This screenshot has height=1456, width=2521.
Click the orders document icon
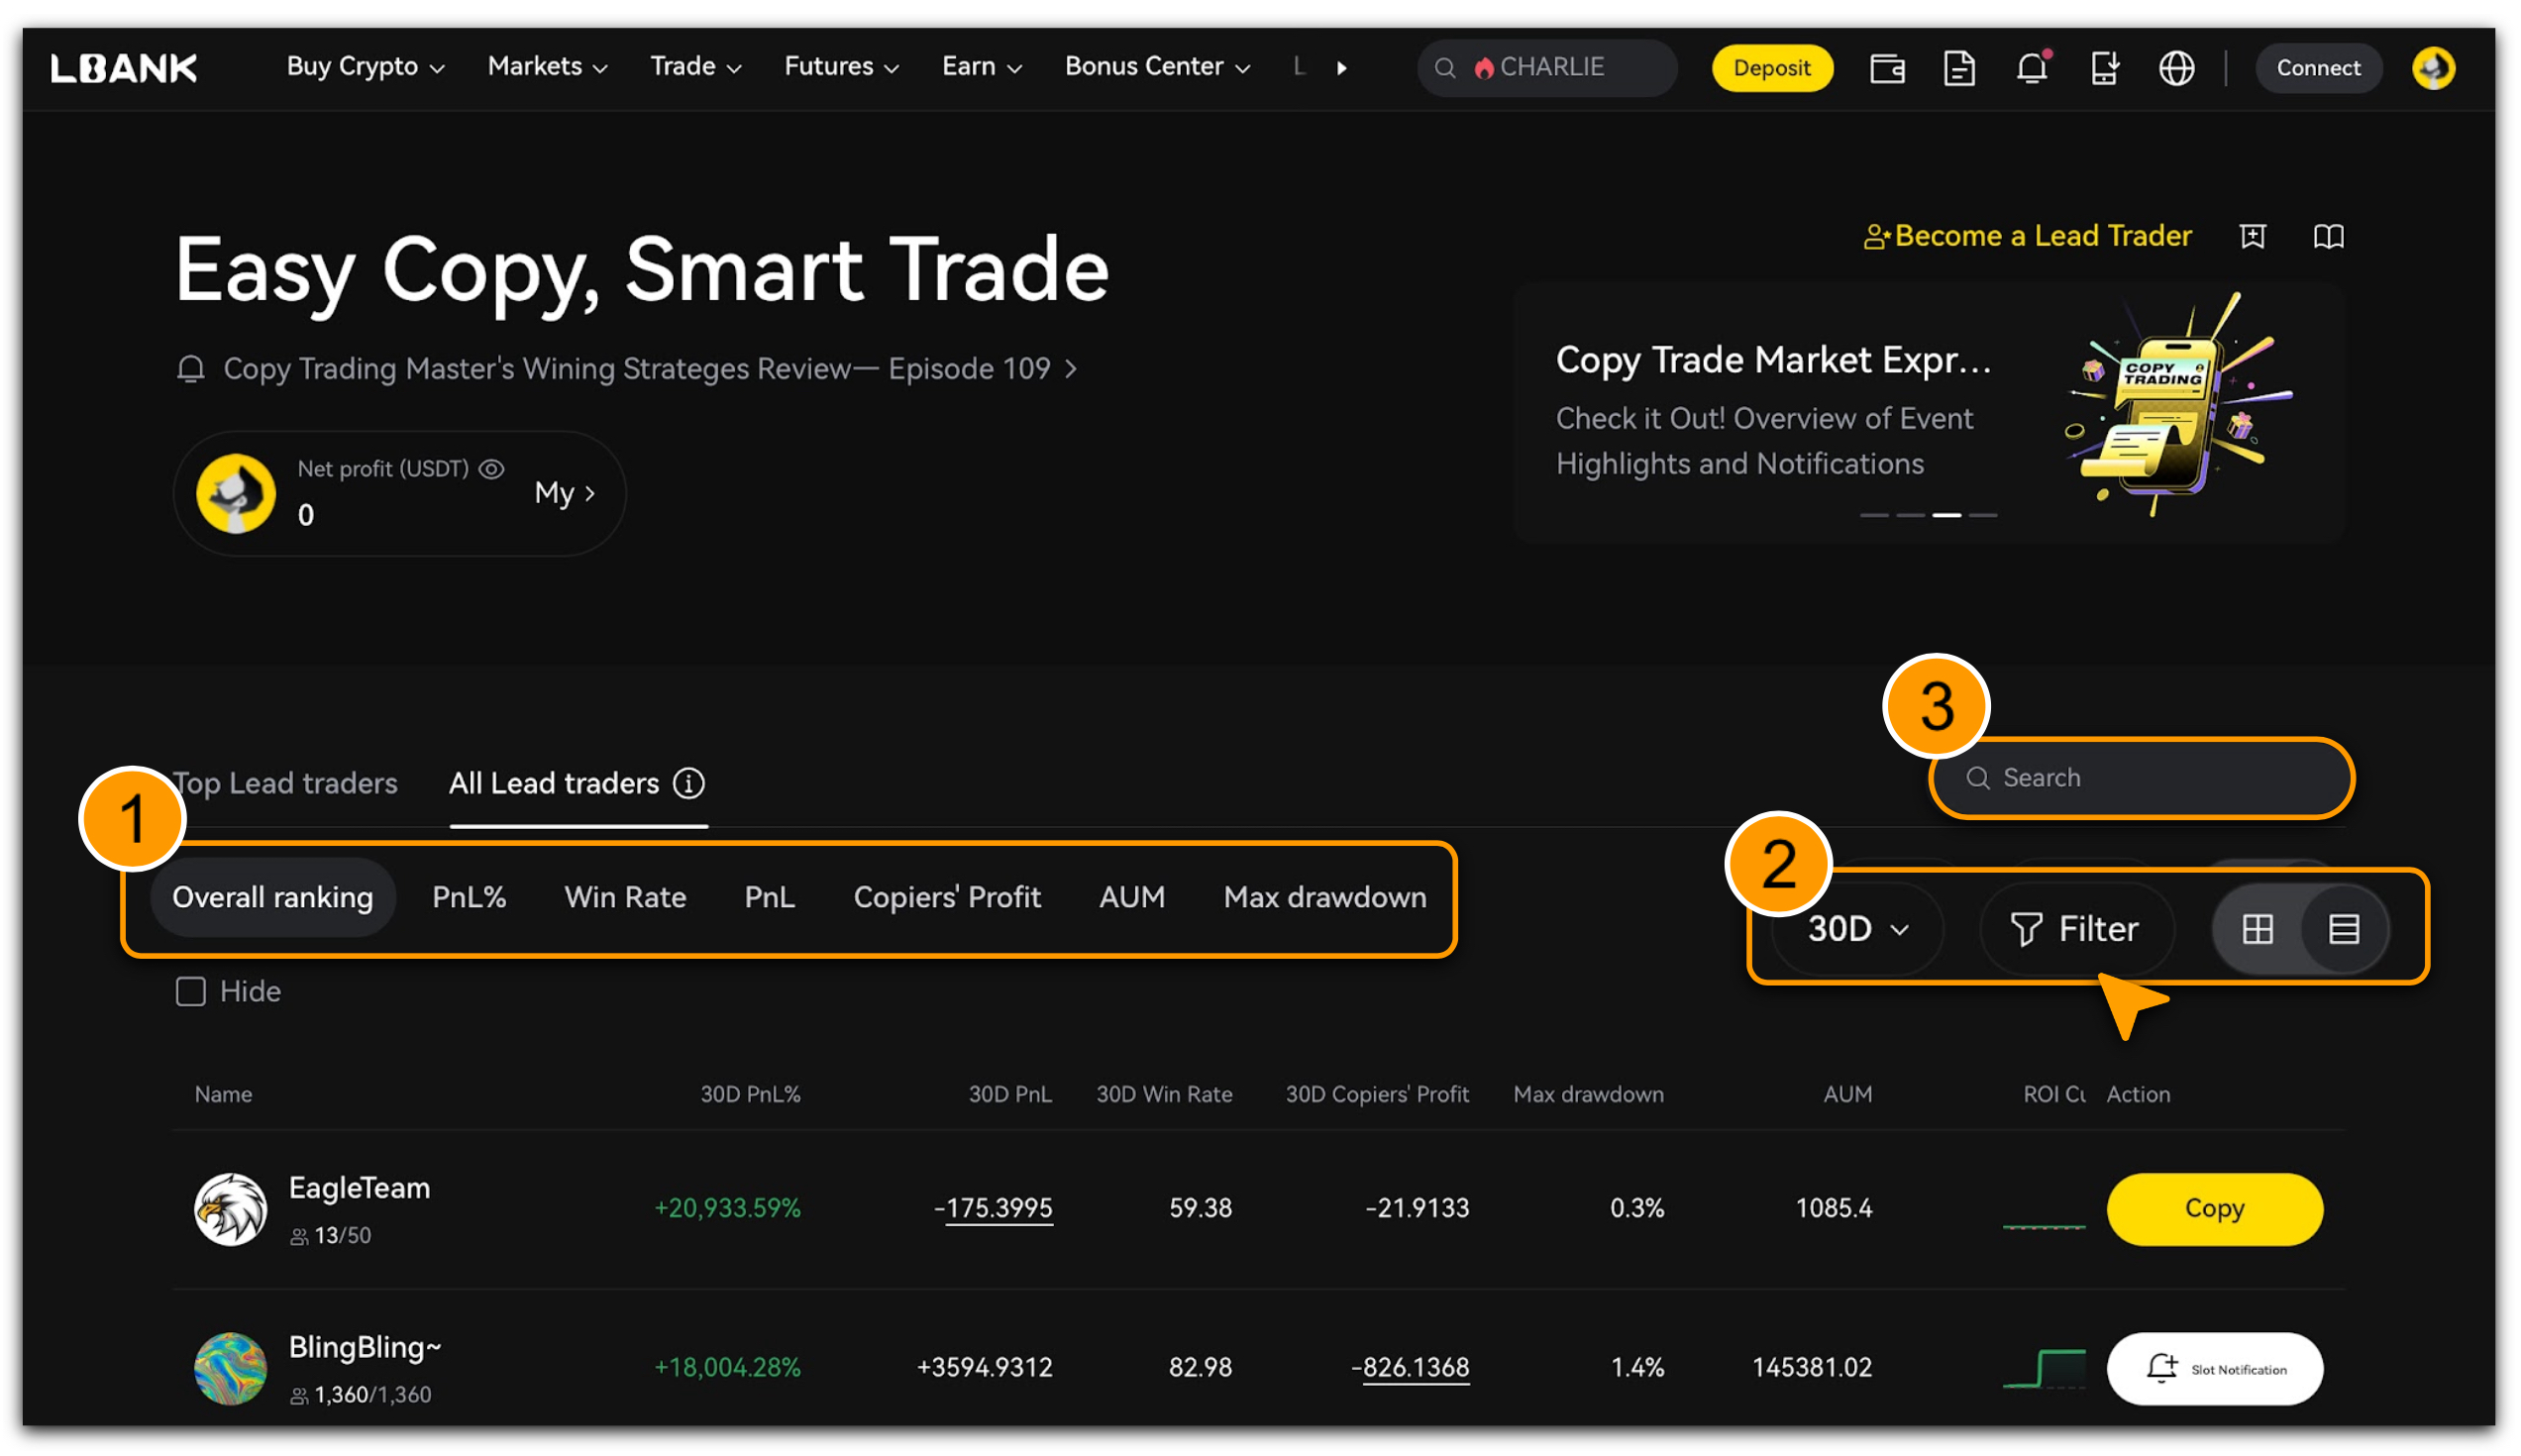1958,68
